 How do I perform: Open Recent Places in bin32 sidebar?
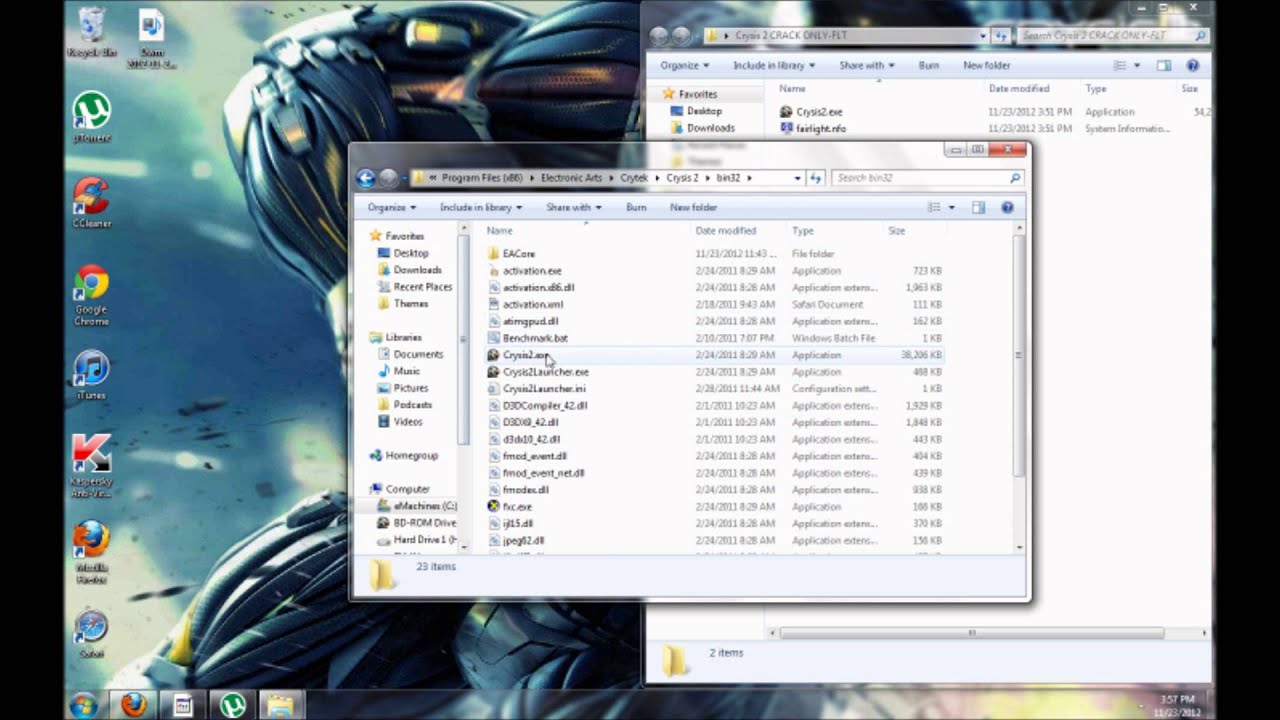(422, 287)
